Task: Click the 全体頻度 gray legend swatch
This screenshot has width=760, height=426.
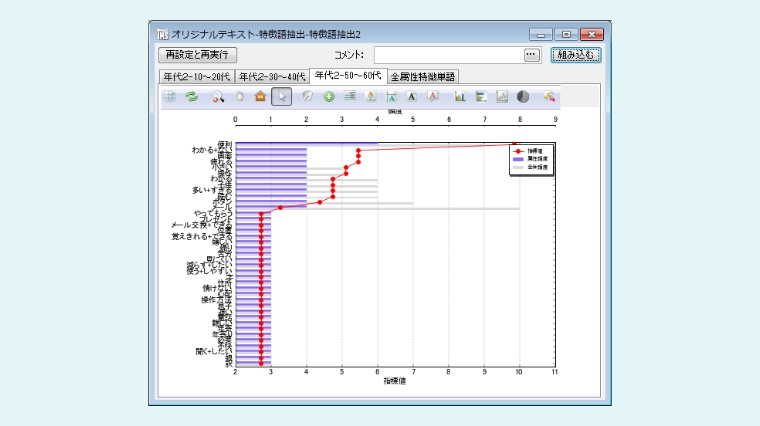Action: coord(518,167)
